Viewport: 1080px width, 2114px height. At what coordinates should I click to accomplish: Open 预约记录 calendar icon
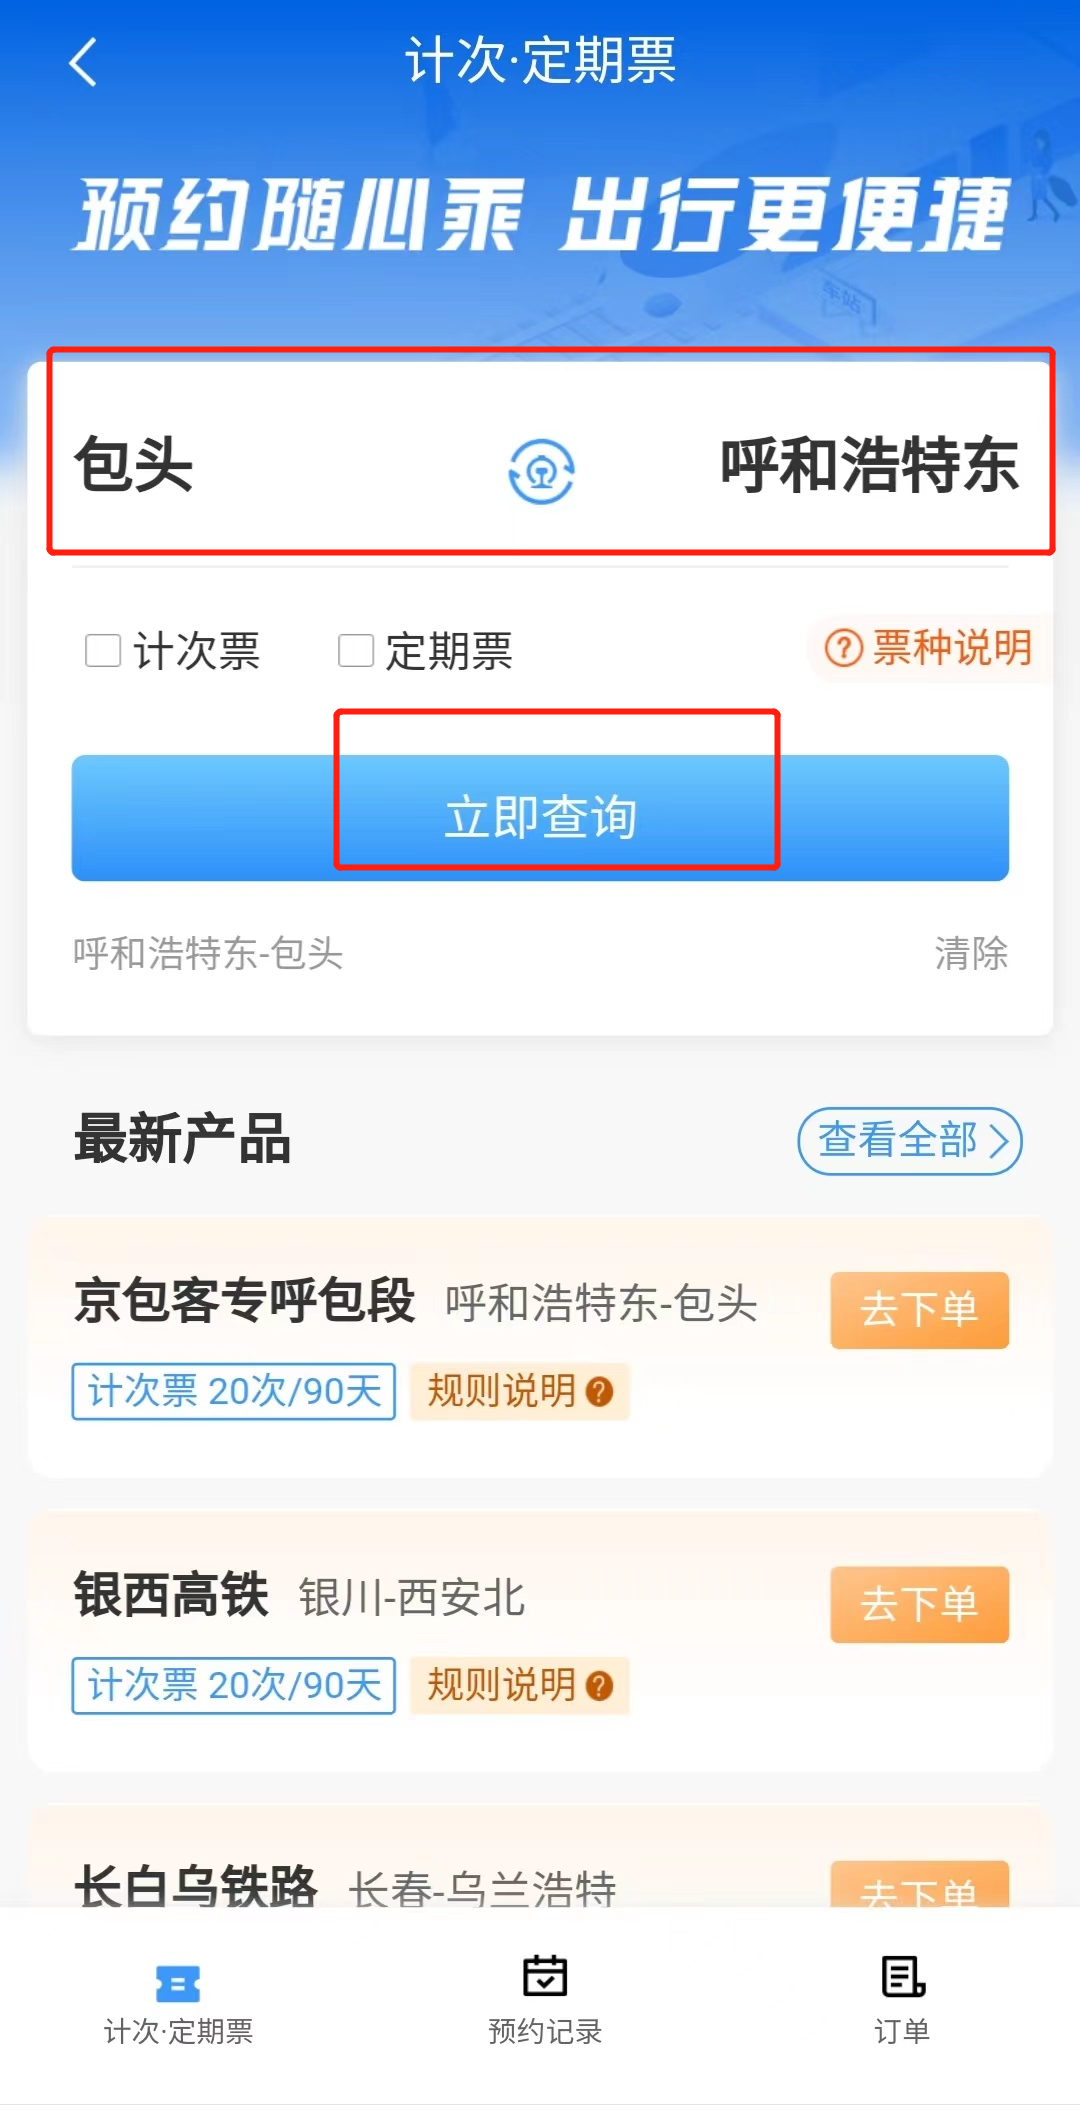(544, 1977)
